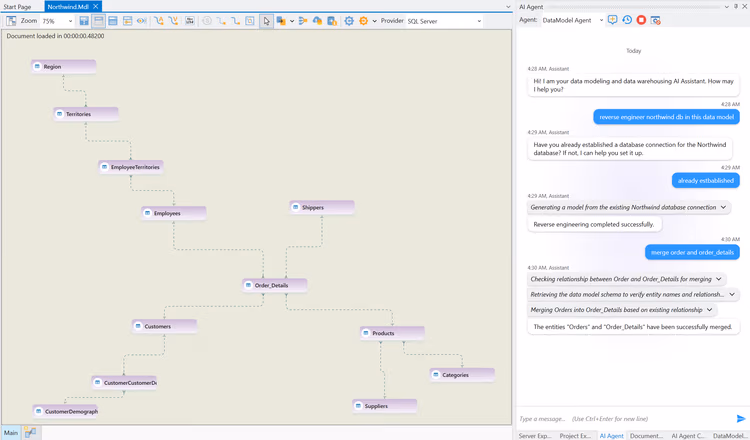The height and width of the screenshot is (440, 750).
Task: Select the Customers entity
Action: click(x=165, y=326)
